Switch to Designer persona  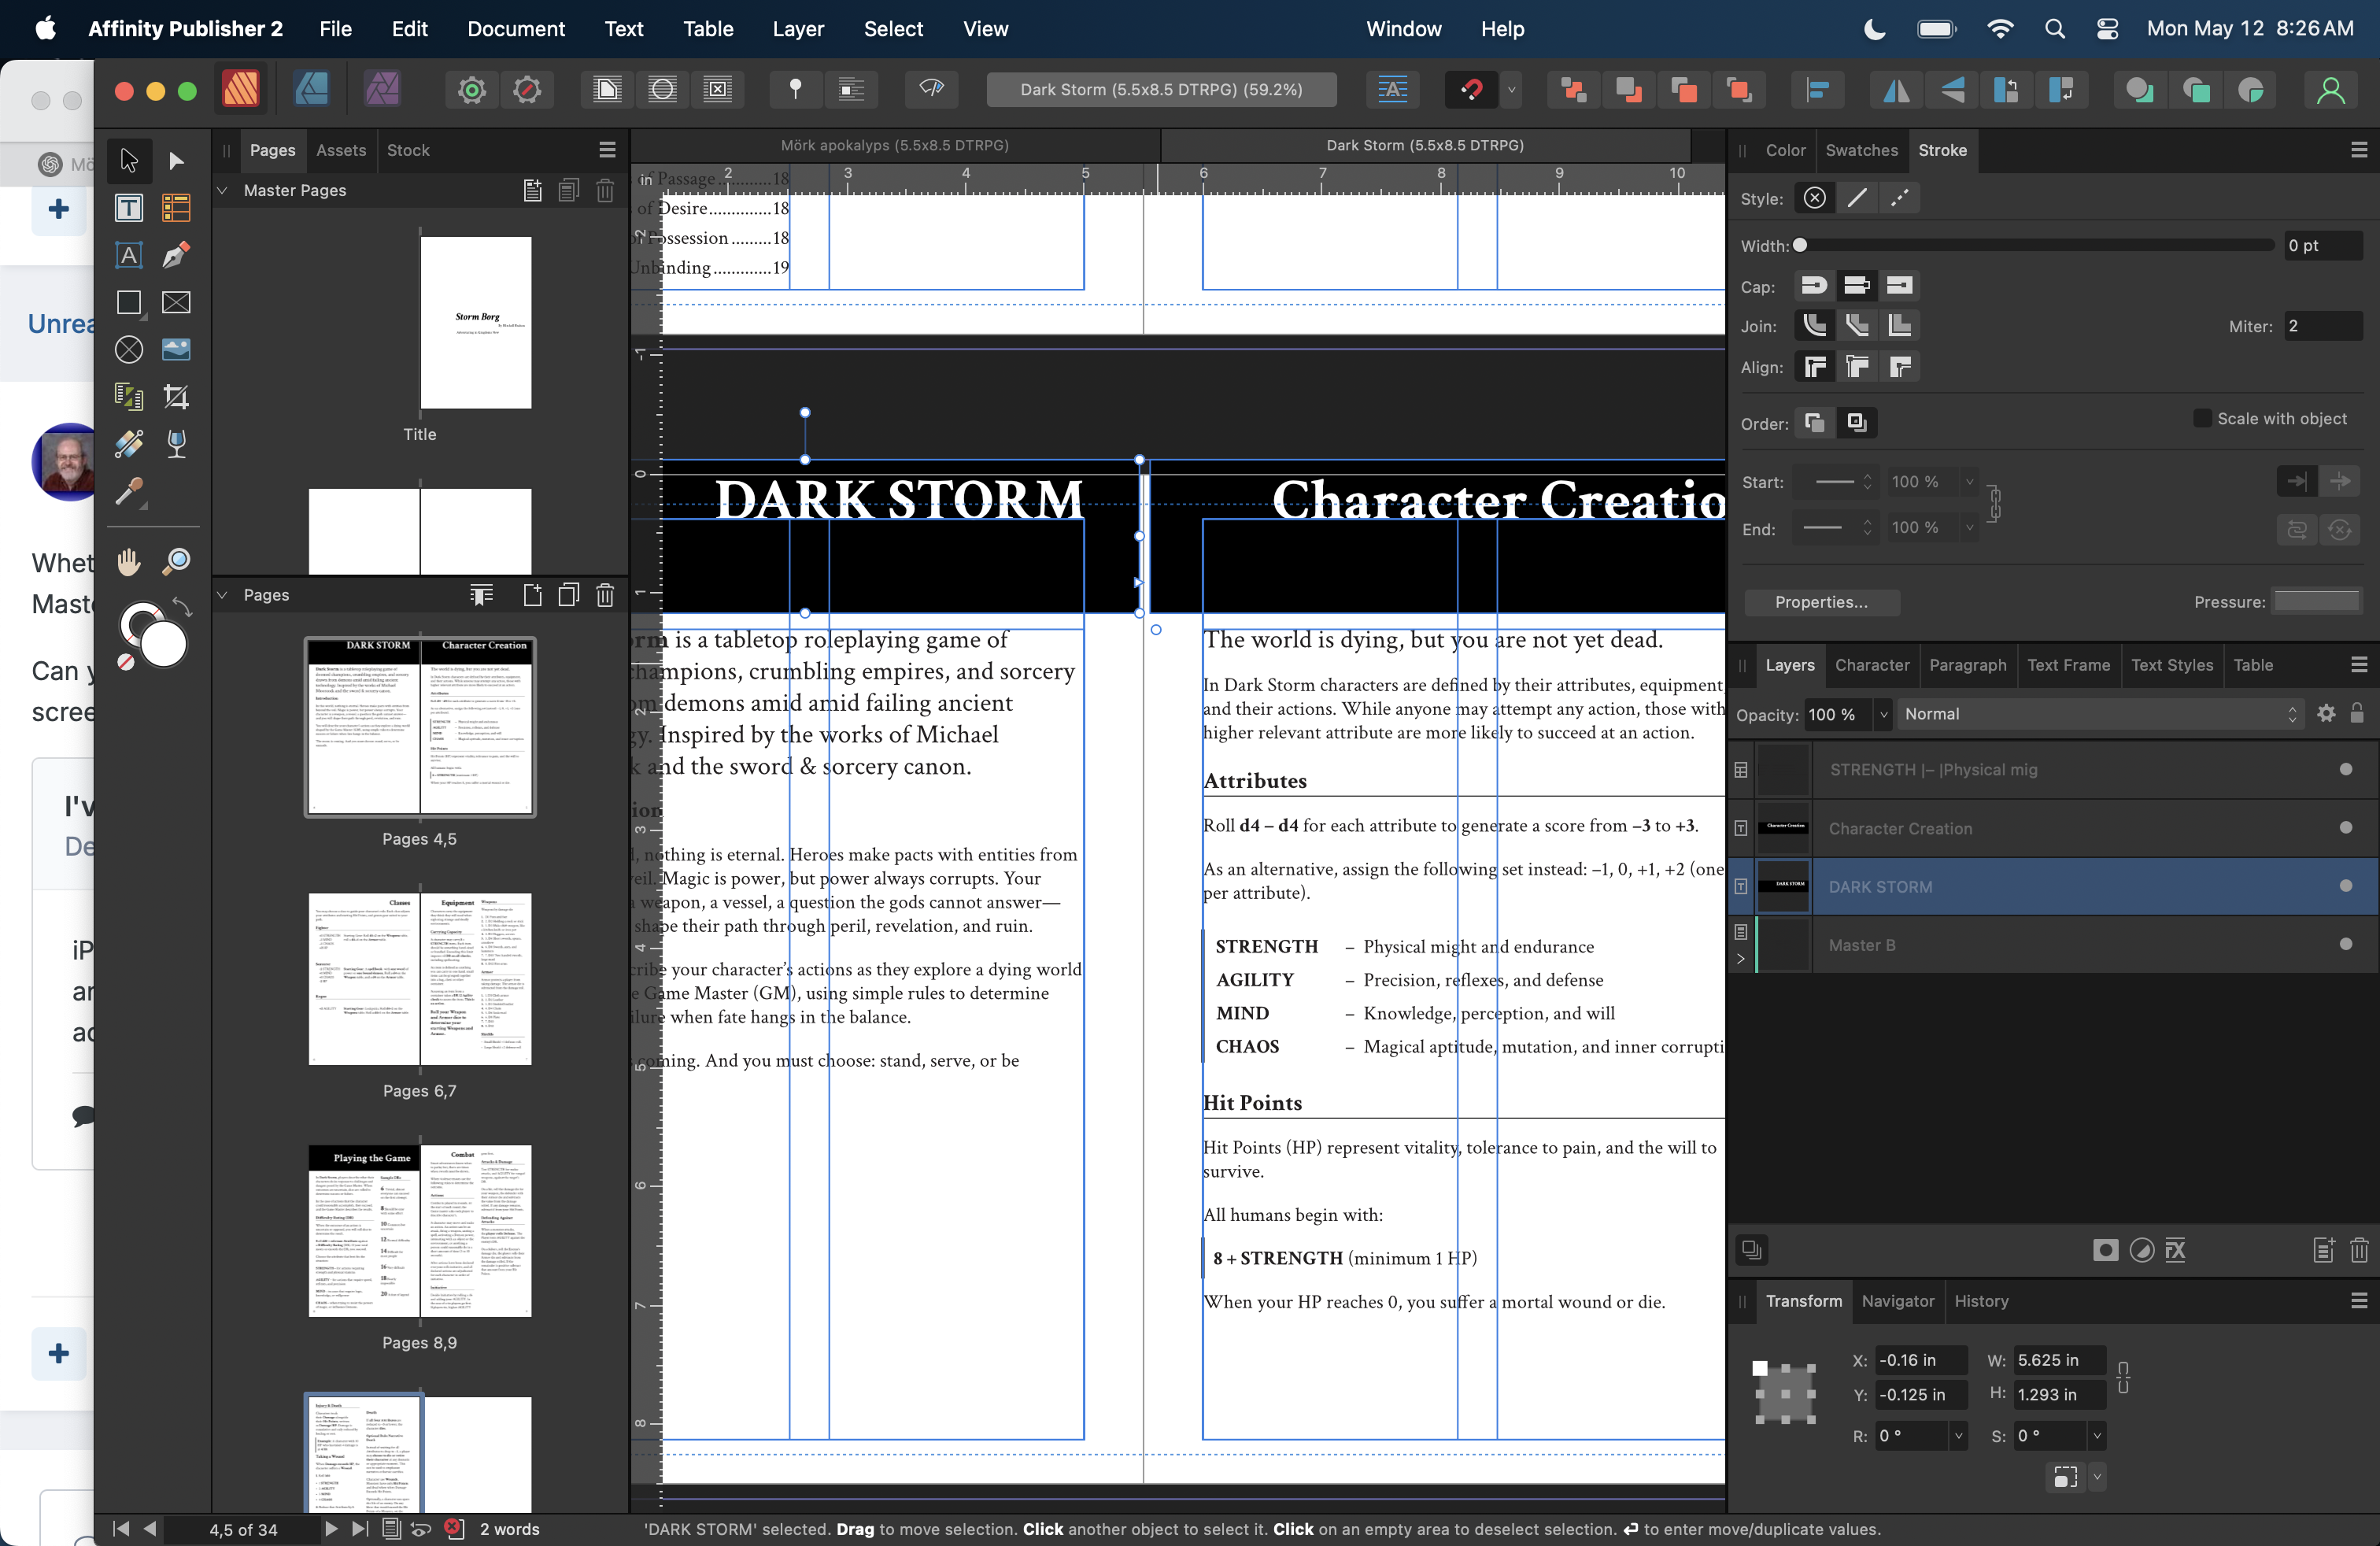point(311,89)
